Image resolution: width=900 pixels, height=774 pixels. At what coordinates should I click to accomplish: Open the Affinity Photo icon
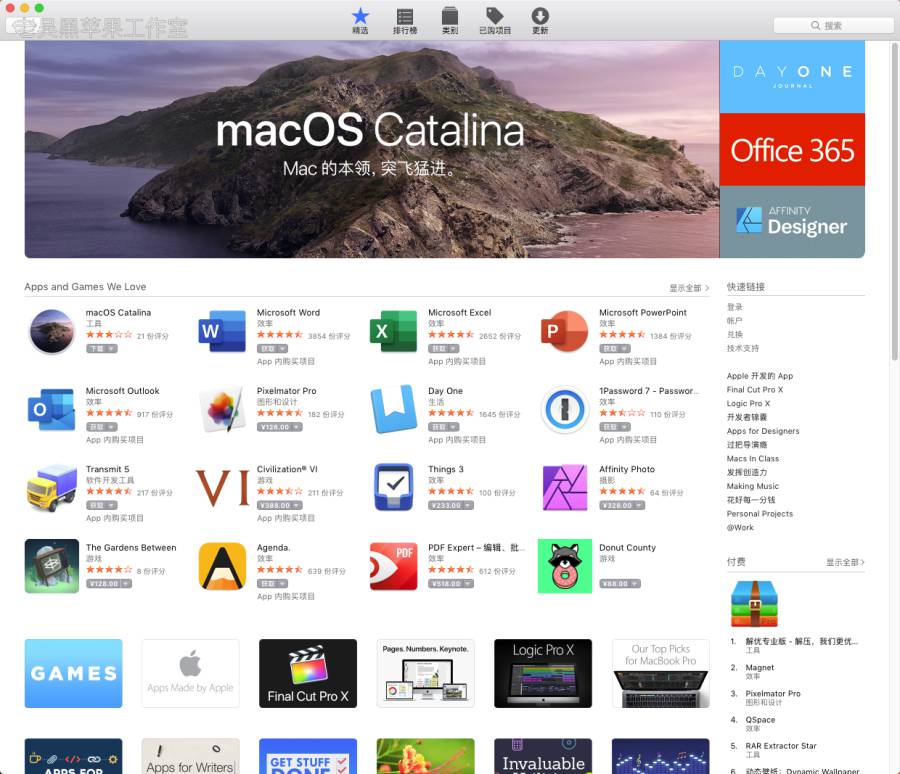pyautogui.click(x=564, y=487)
